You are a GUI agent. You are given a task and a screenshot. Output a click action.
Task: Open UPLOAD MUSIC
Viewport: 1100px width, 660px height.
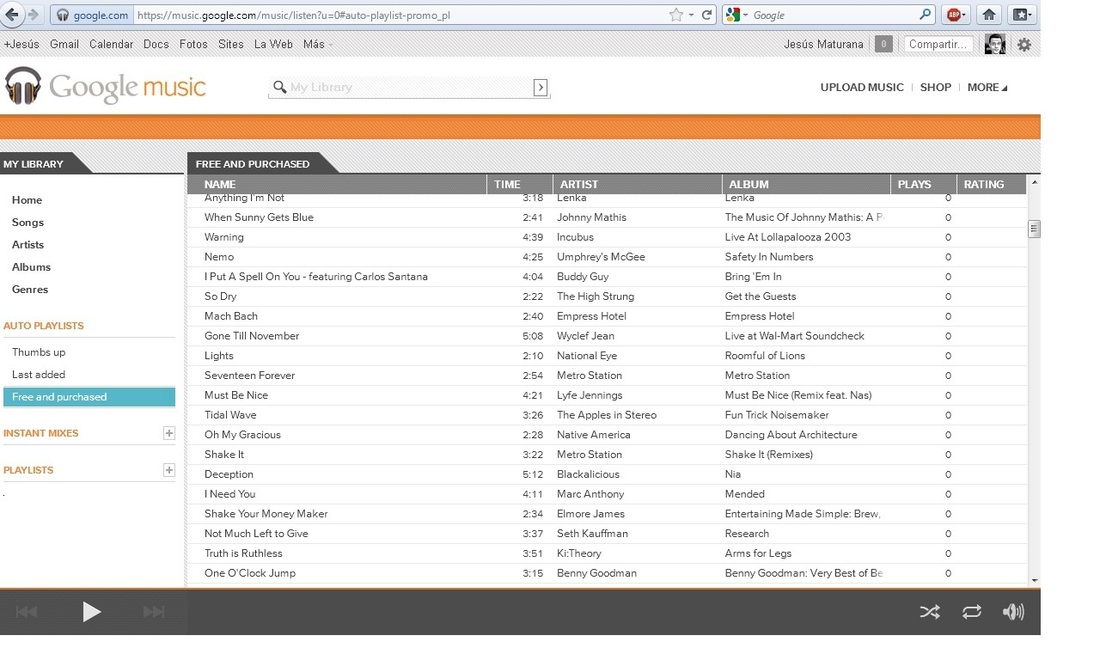(x=861, y=87)
